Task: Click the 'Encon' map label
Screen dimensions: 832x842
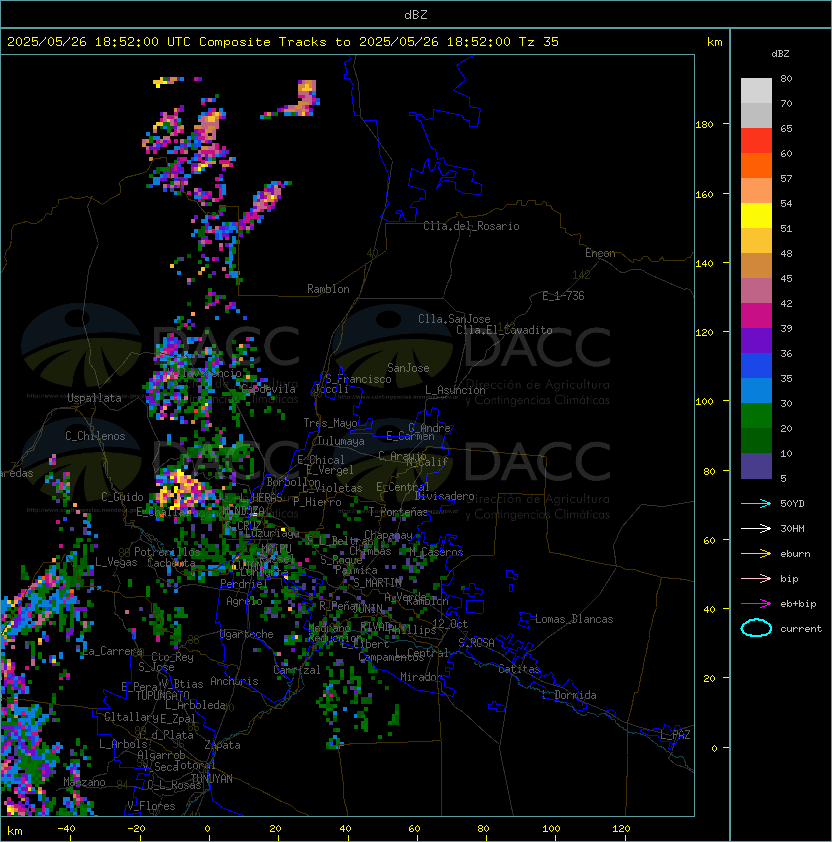Action: click(x=600, y=253)
